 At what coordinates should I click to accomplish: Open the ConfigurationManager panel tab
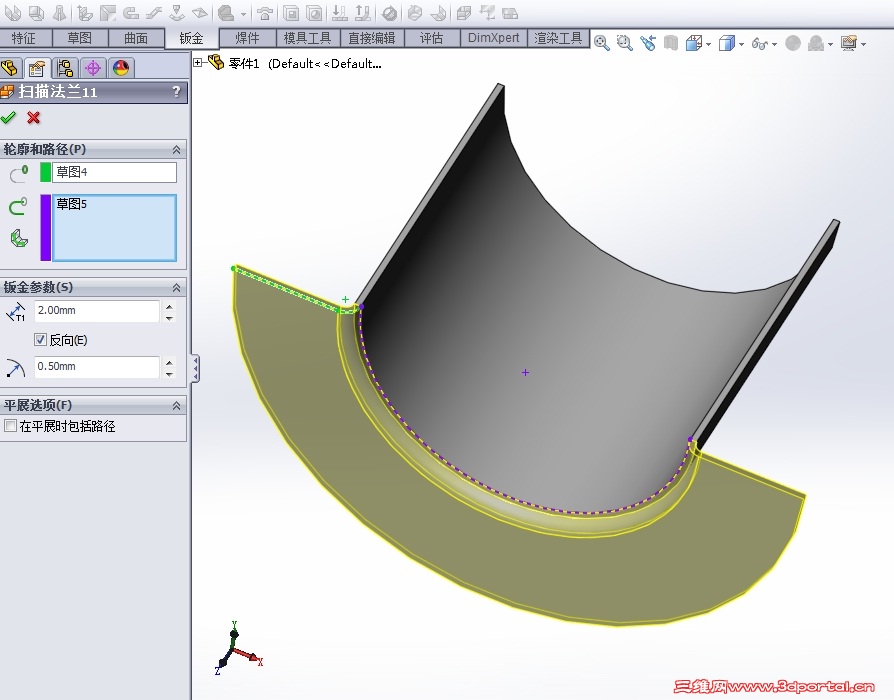65,68
